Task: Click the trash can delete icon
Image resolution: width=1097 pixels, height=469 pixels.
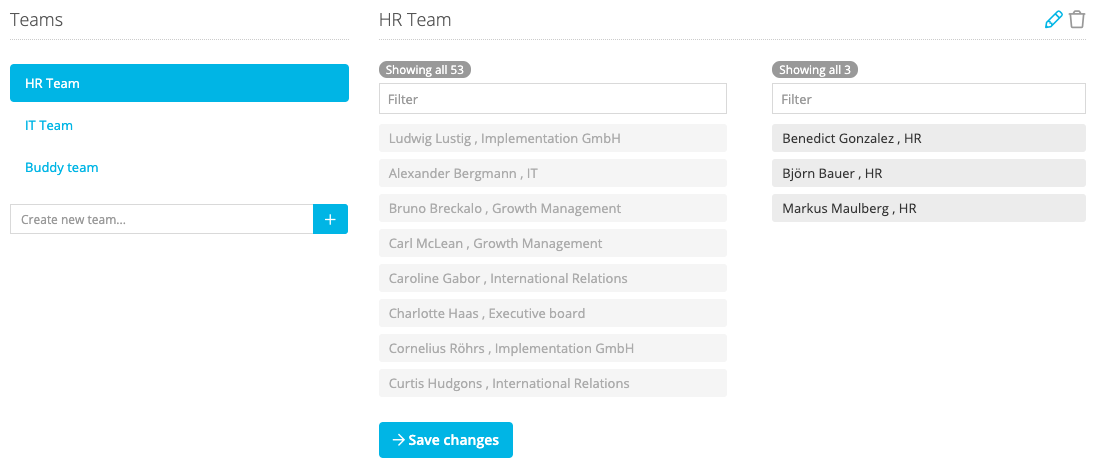Action: pyautogui.click(x=1077, y=20)
